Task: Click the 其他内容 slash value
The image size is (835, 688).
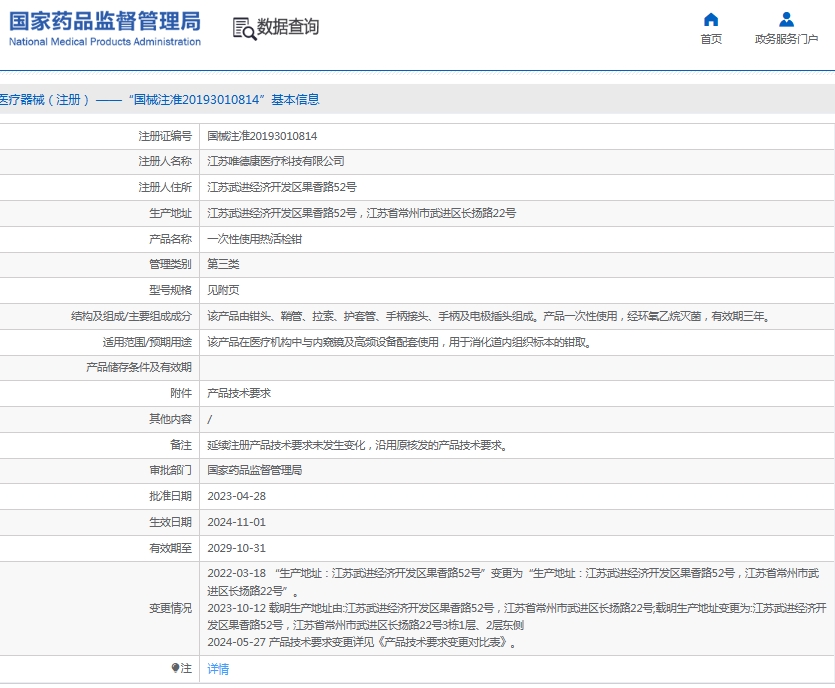Action: pos(209,419)
